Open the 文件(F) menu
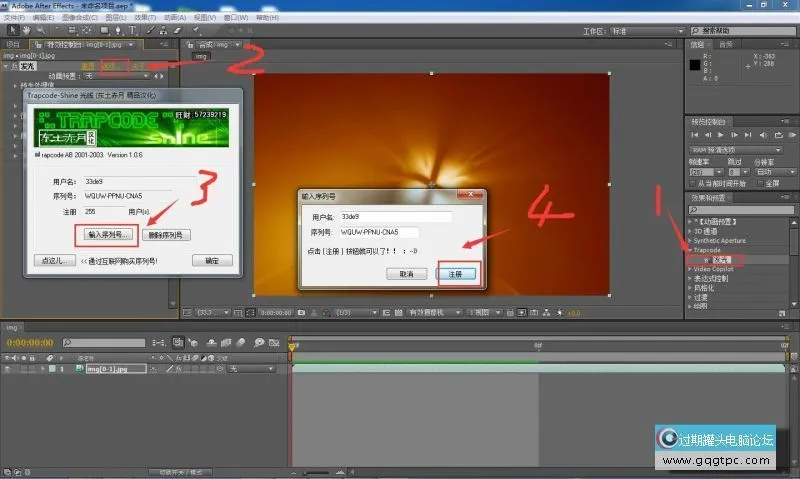800x479 pixels. point(14,18)
